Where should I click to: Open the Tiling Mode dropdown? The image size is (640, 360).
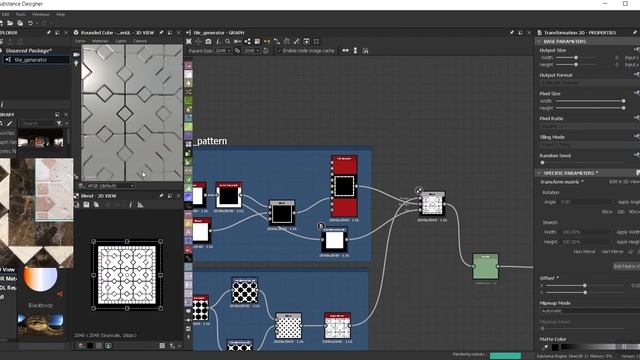click(x=590, y=144)
